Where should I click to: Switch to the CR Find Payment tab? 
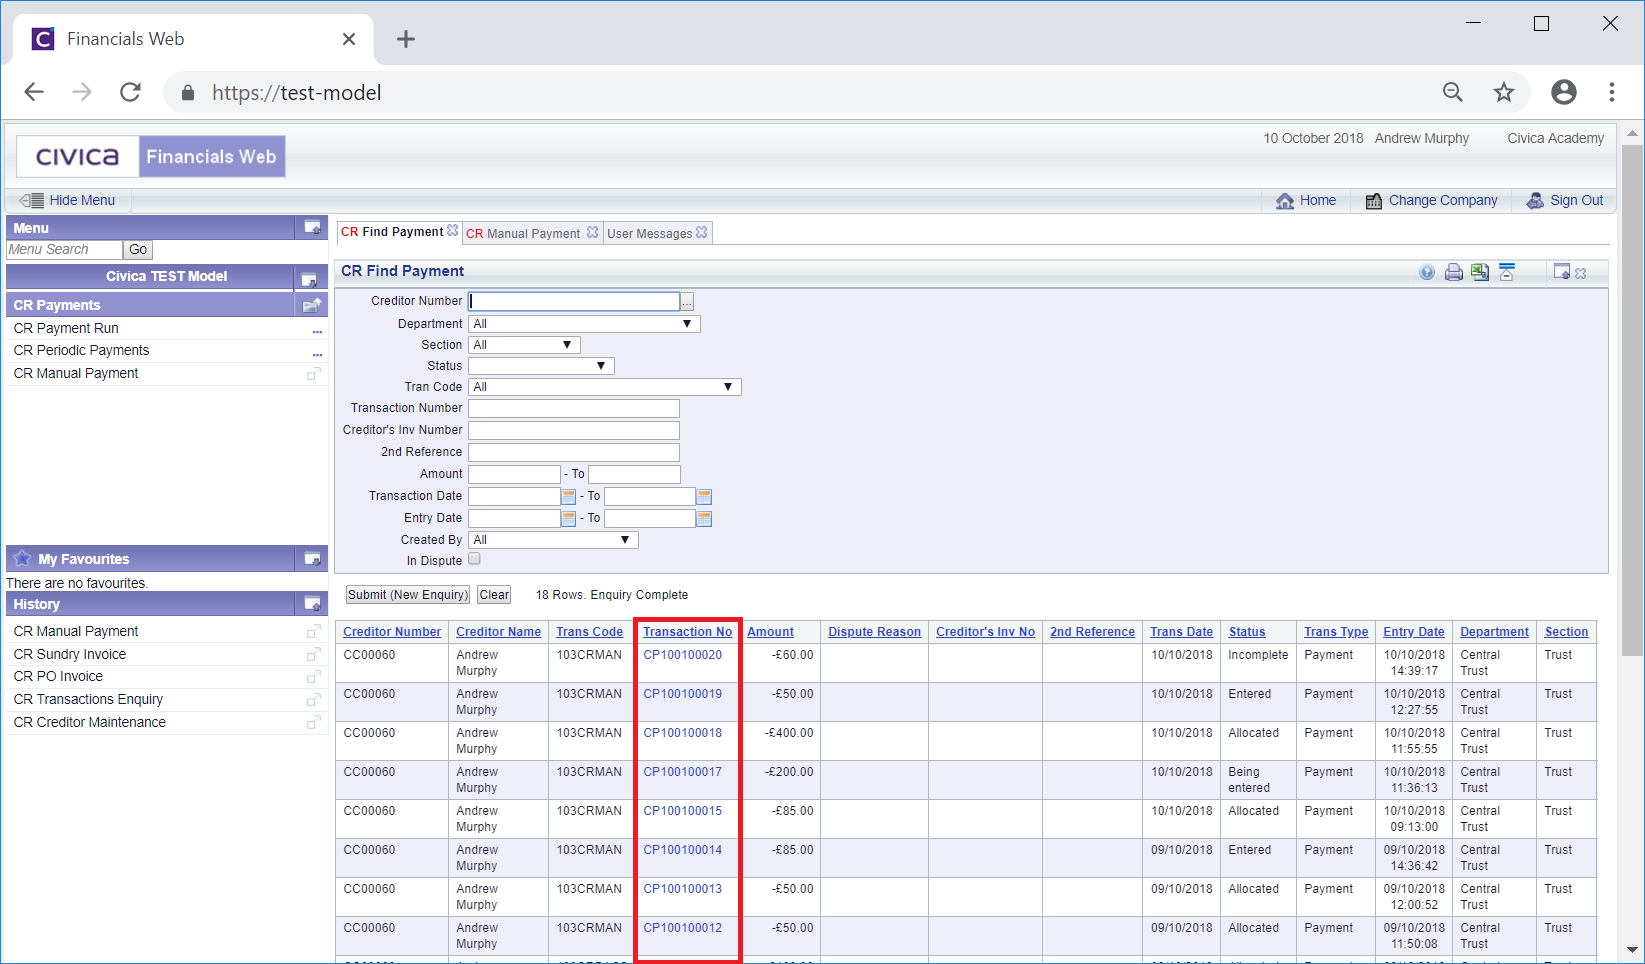(392, 232)
